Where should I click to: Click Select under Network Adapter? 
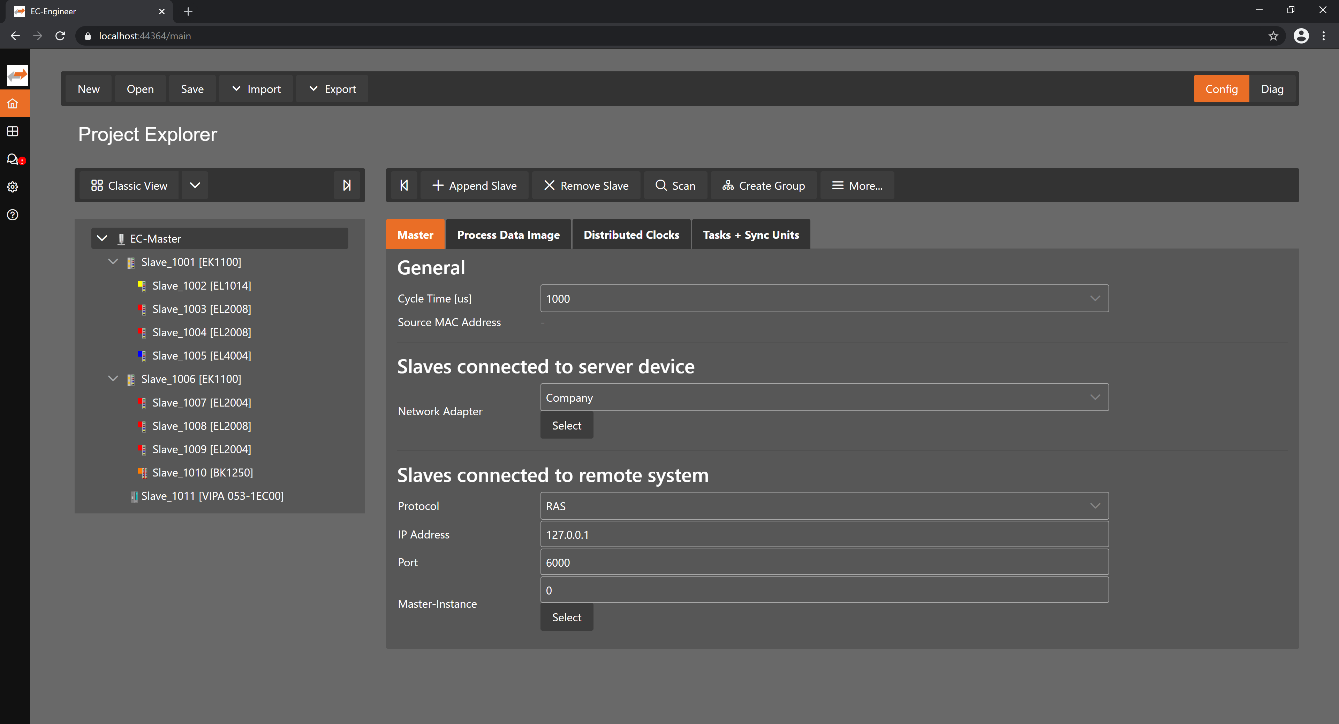[x=566, y=425]
